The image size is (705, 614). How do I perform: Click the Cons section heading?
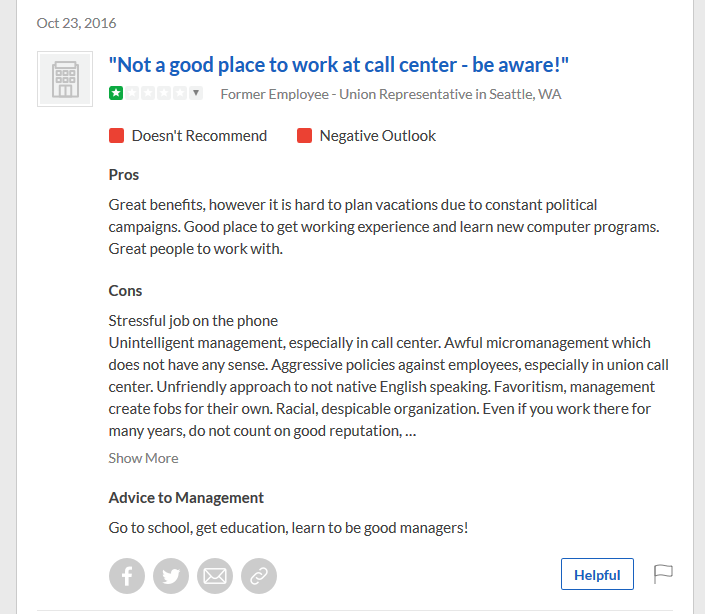click(x=125, y=291)
